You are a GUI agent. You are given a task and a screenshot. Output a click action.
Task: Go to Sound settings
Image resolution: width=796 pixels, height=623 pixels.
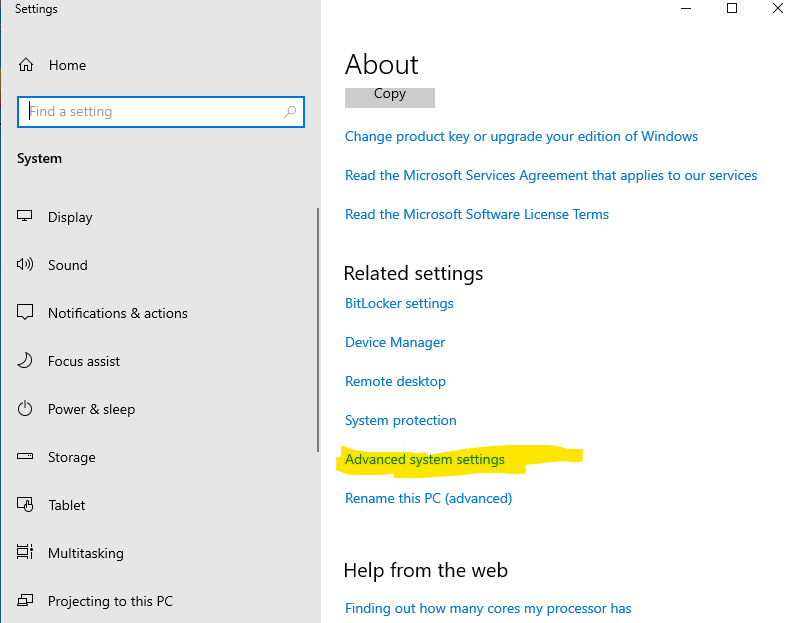pyautogui.click(x=68, y=265)
